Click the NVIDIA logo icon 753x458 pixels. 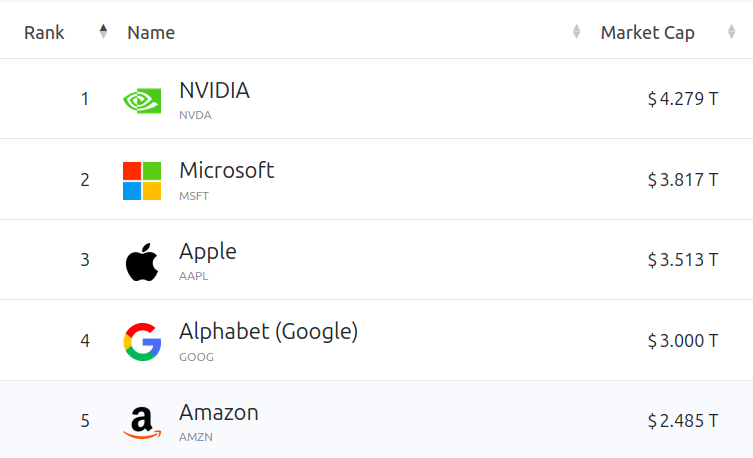tap(142, 99)
